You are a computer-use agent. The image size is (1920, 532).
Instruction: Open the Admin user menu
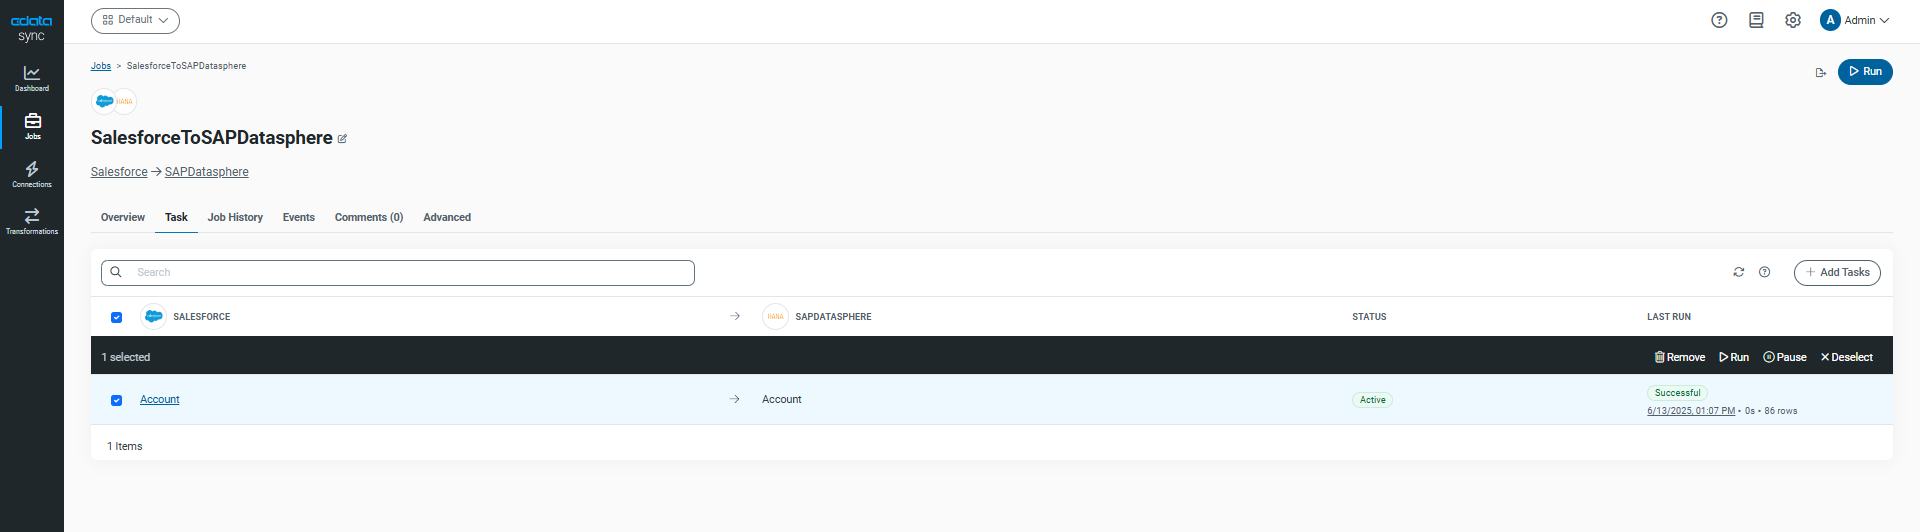point(1855,20)
